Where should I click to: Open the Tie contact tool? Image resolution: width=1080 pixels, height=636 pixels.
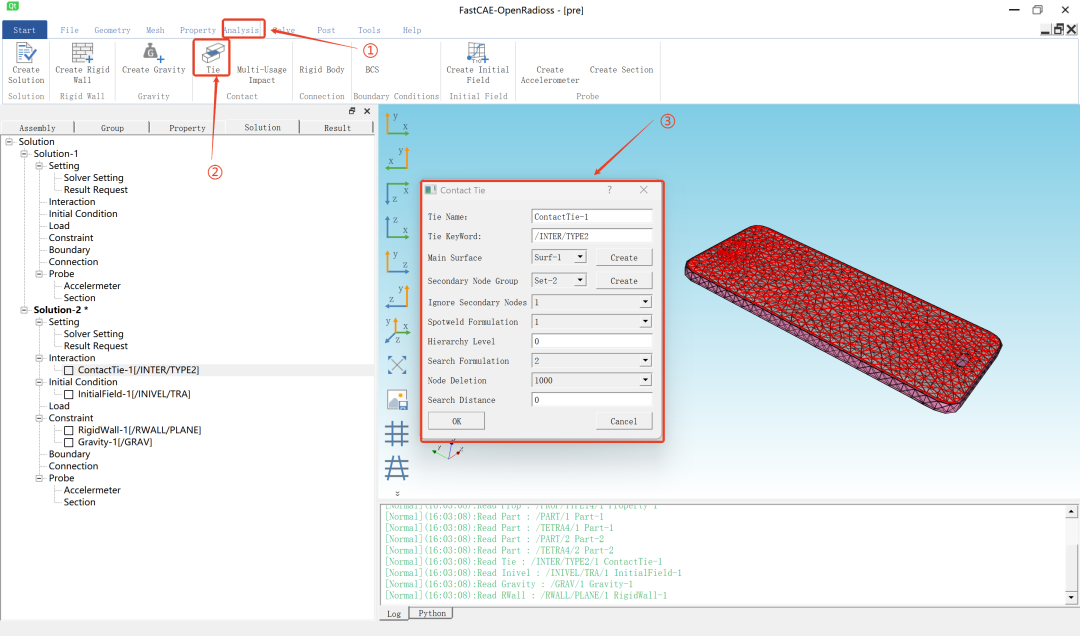[213, 58]
